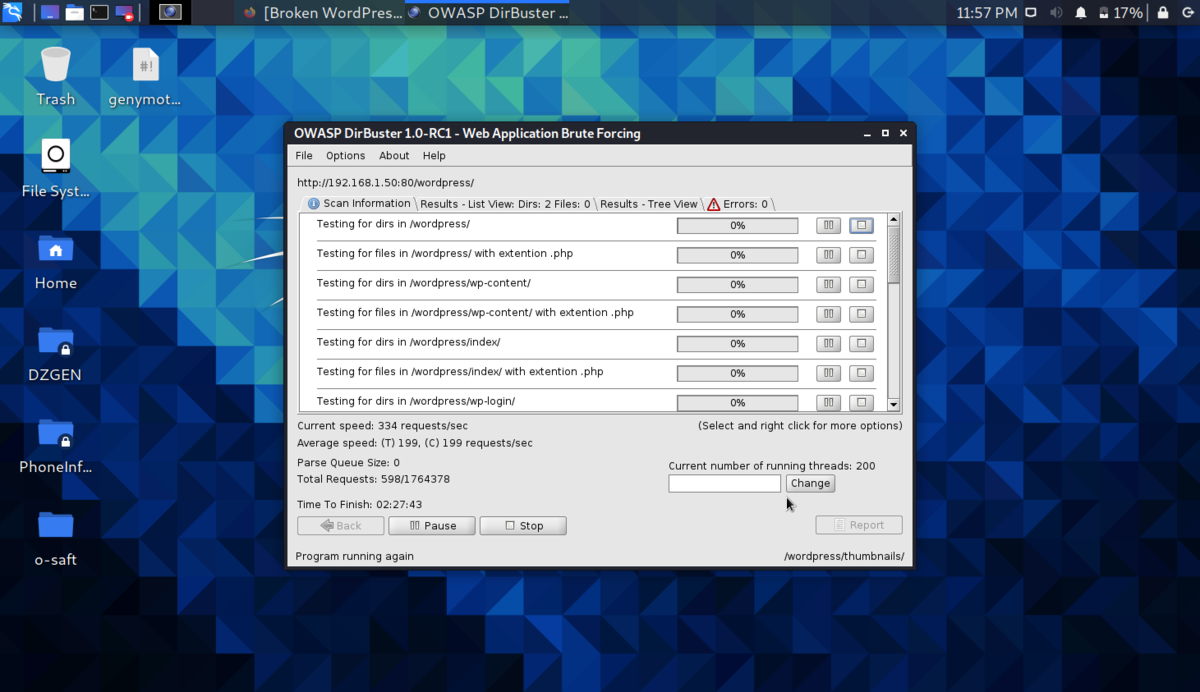Image resolution: width=1200 pixels, height=692 pixels.
Task: Click progress bar for /wordpress/ .php files
Action: 738,255
